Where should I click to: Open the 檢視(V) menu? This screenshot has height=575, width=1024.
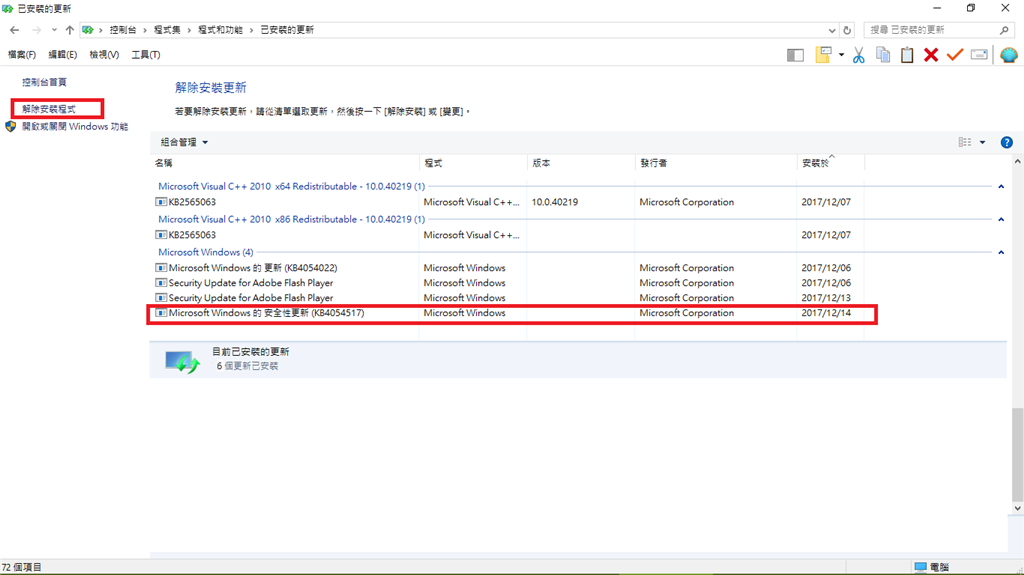click(x=104, y=55)
